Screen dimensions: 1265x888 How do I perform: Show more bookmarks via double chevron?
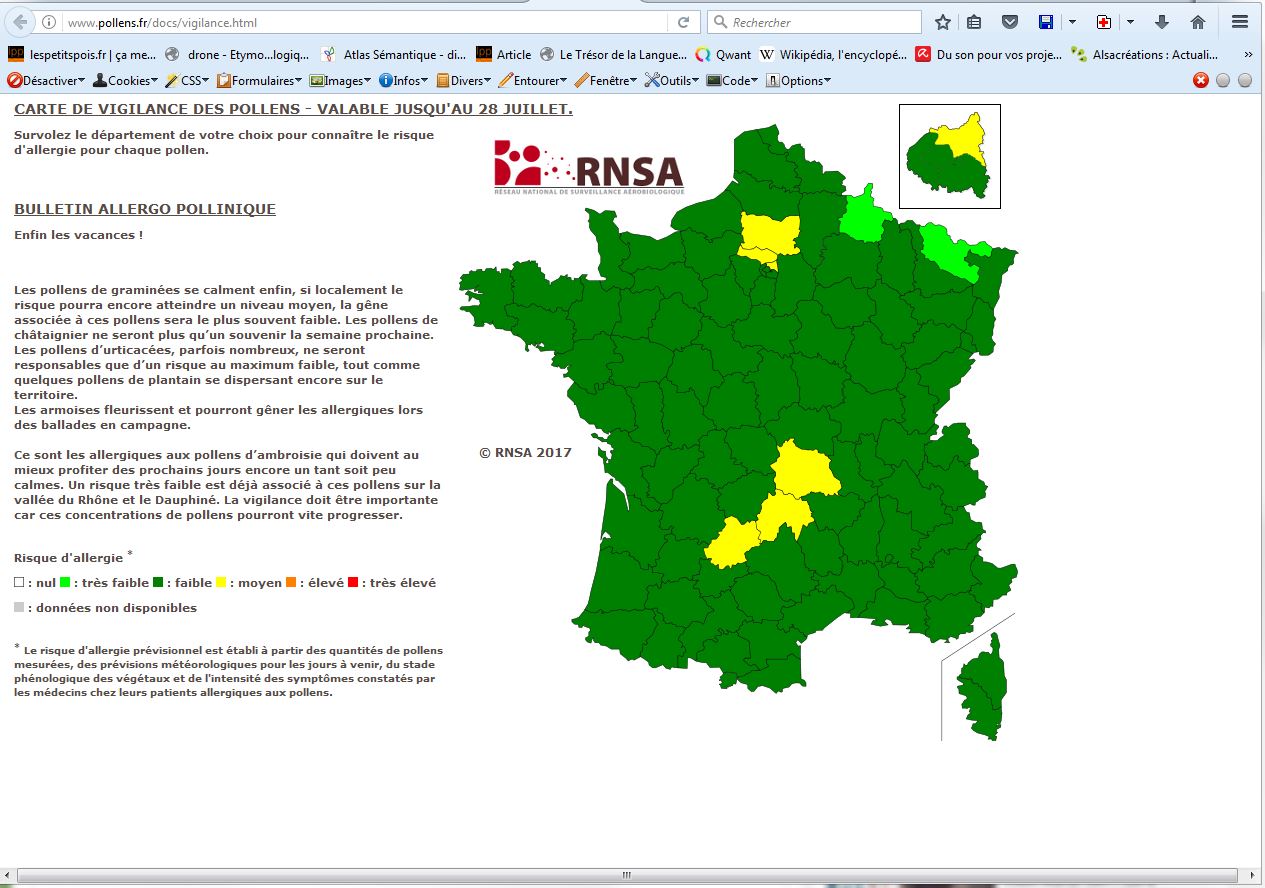(x=1247, y=55)
